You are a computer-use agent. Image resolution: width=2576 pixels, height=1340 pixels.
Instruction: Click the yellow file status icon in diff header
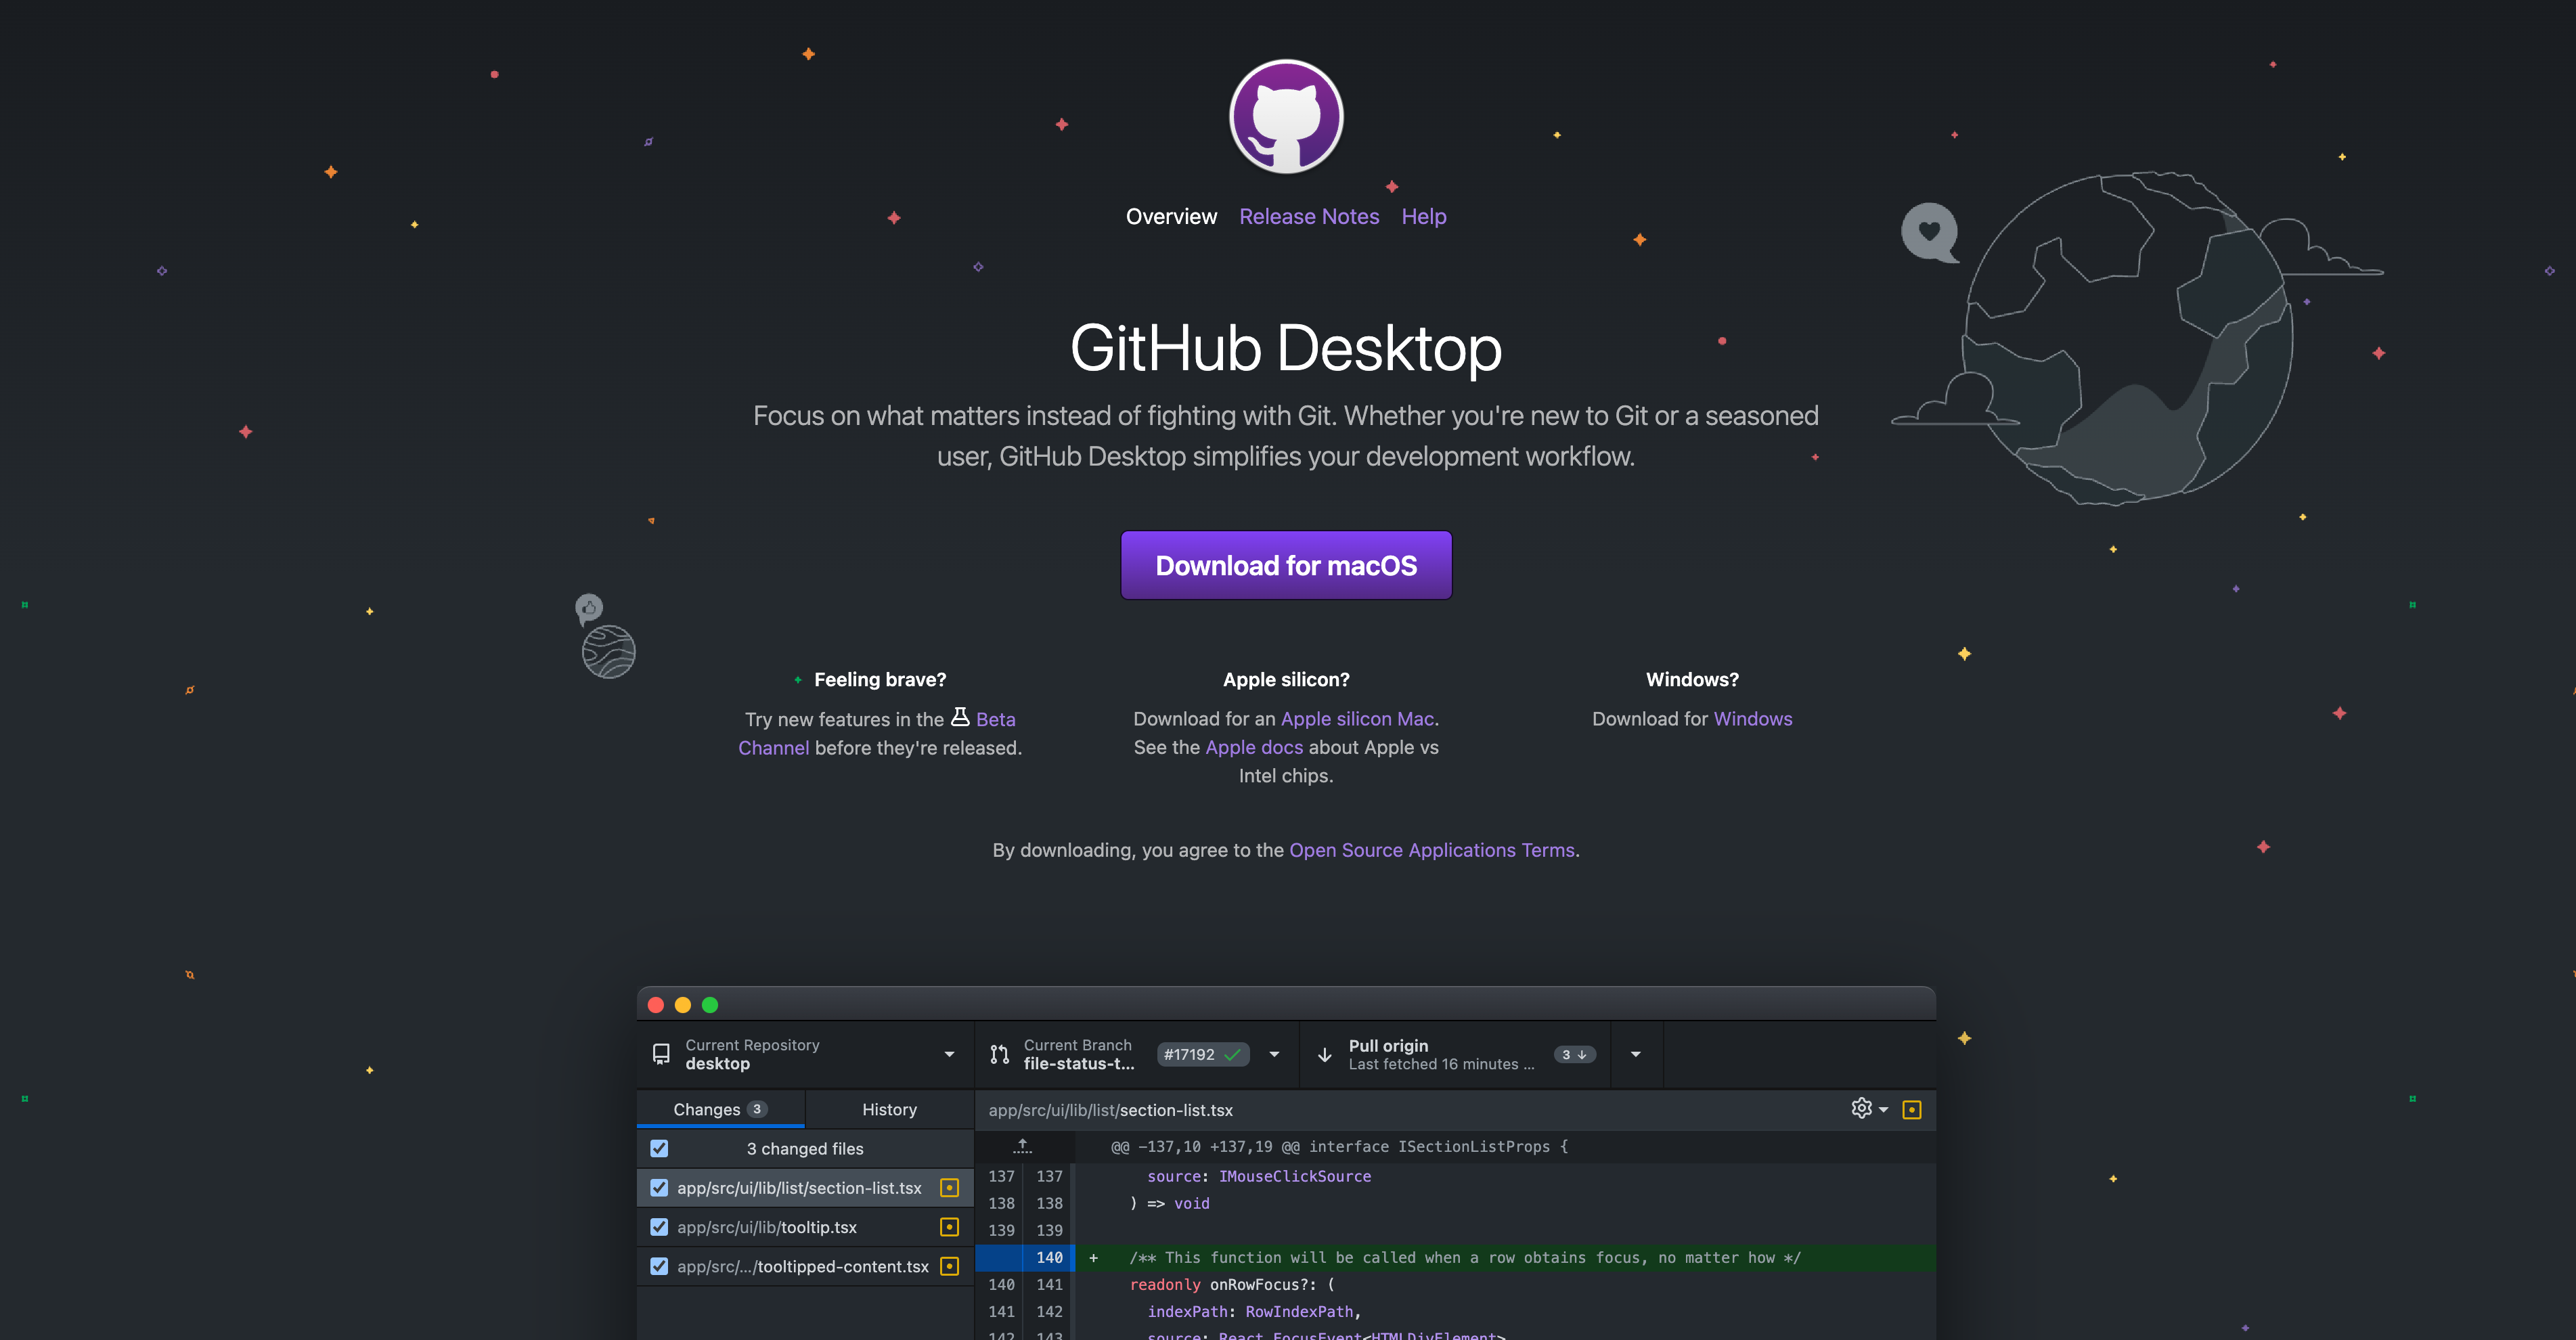pos(1911,1109)
